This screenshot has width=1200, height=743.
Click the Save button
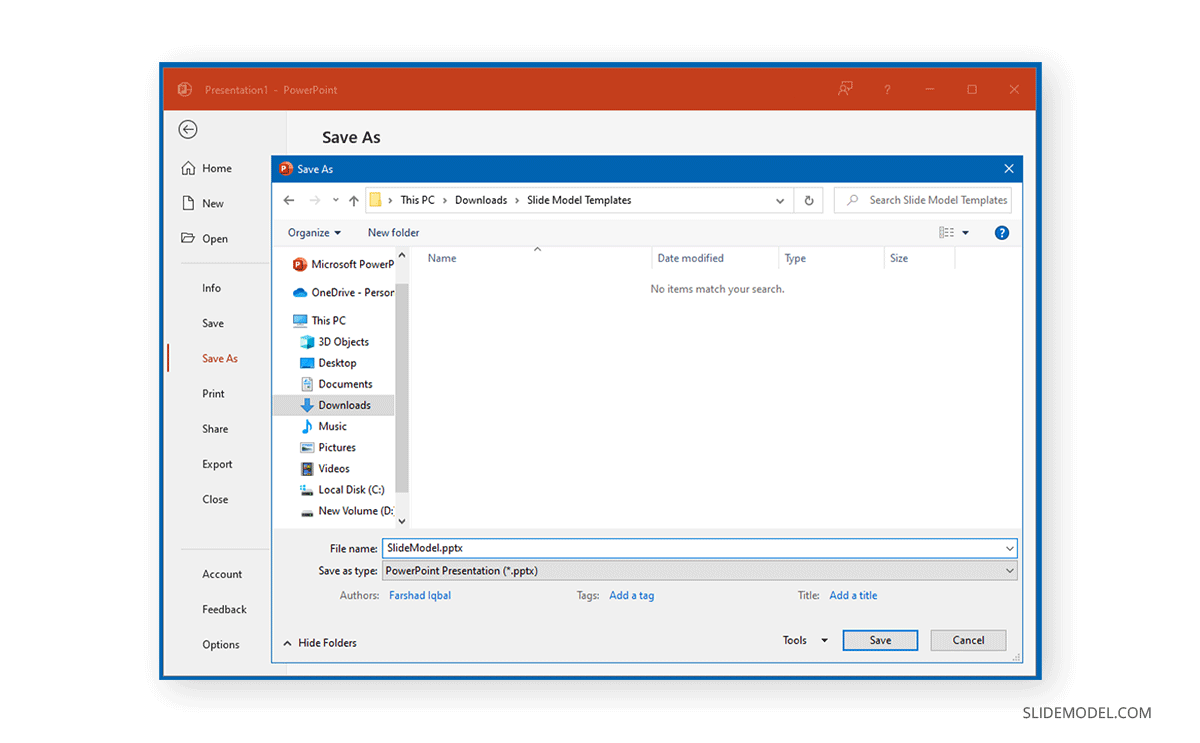(879, 640)
